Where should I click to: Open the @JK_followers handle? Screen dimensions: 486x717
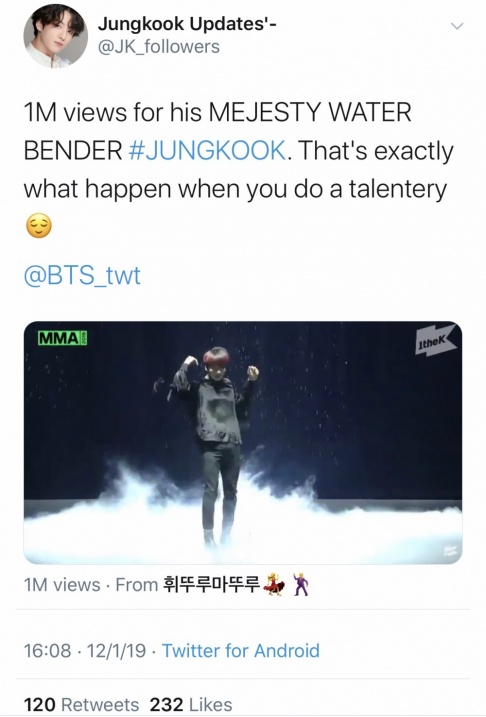[x=159, y=47]
